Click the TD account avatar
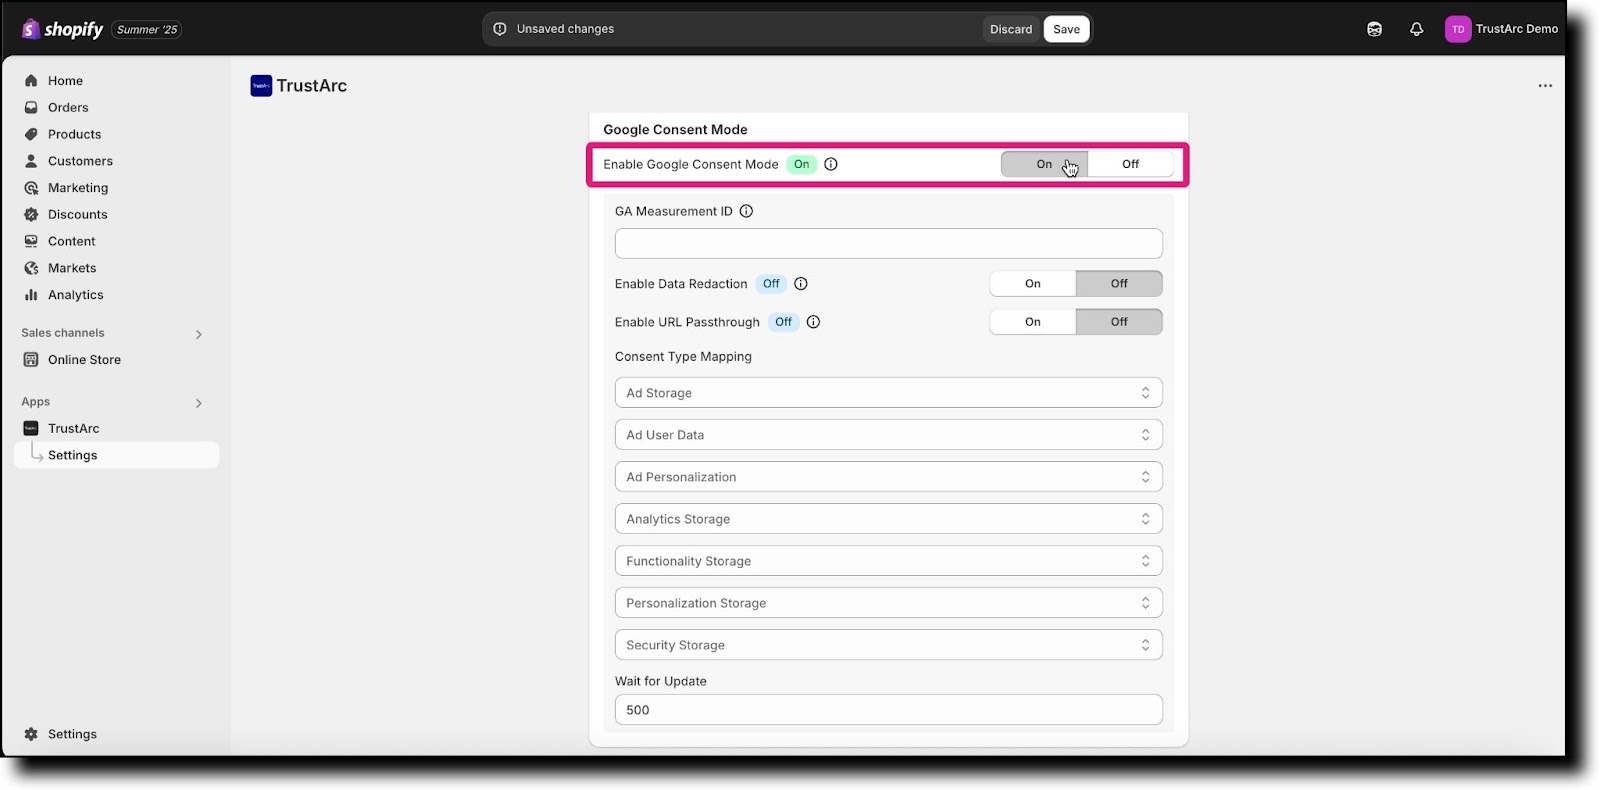Image resolution: width=1600 pixels, height=790 pixels. 1458,29
